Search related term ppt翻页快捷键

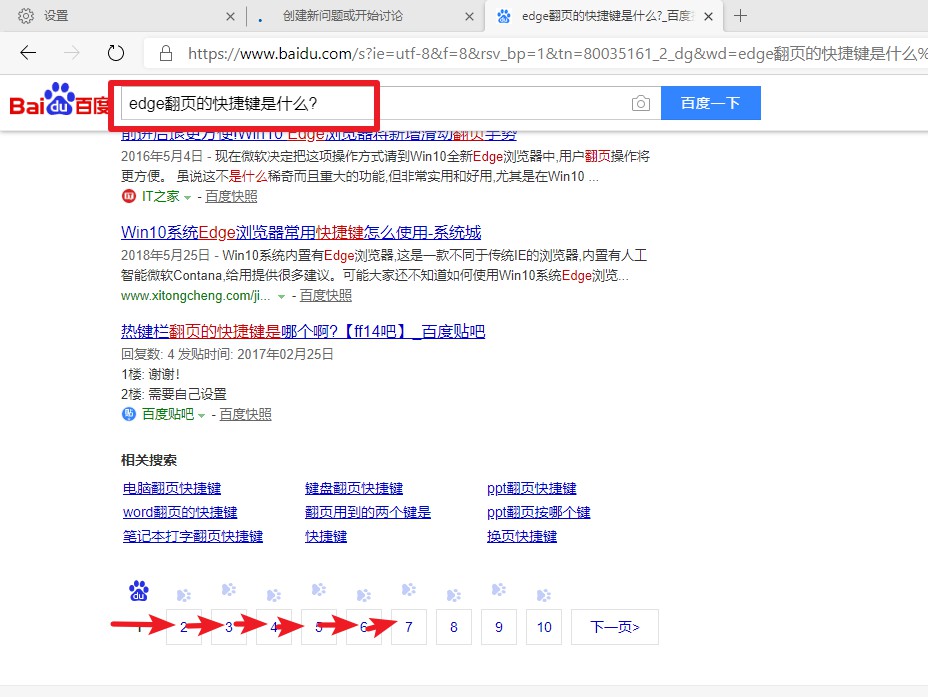click(x=531, y=488)
